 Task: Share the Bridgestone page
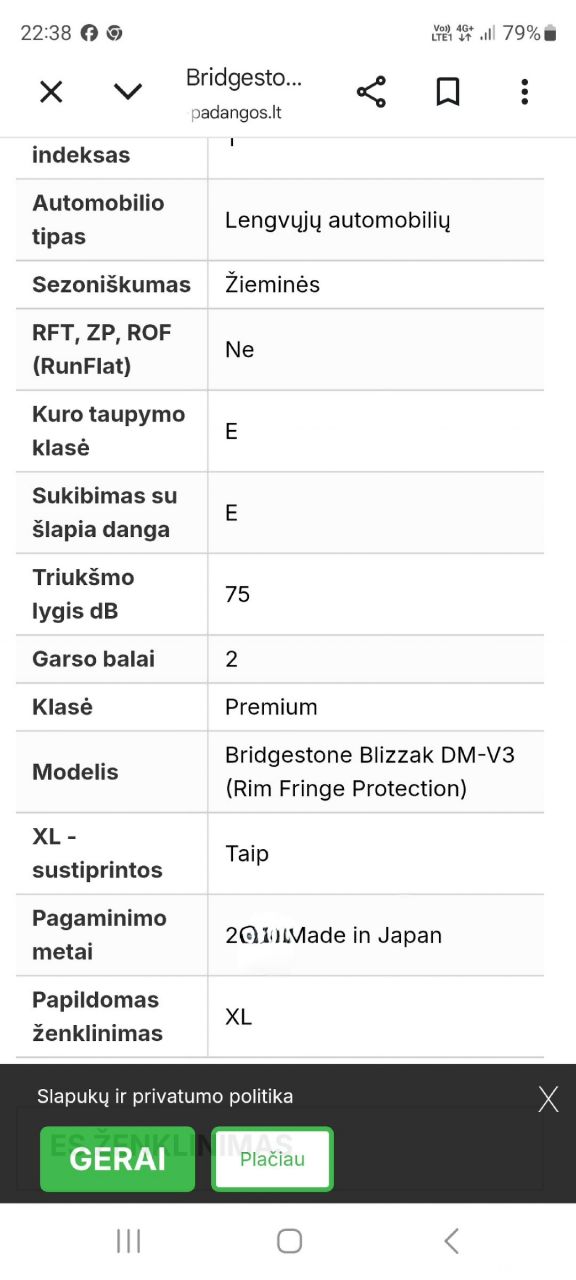click(370, 91)
